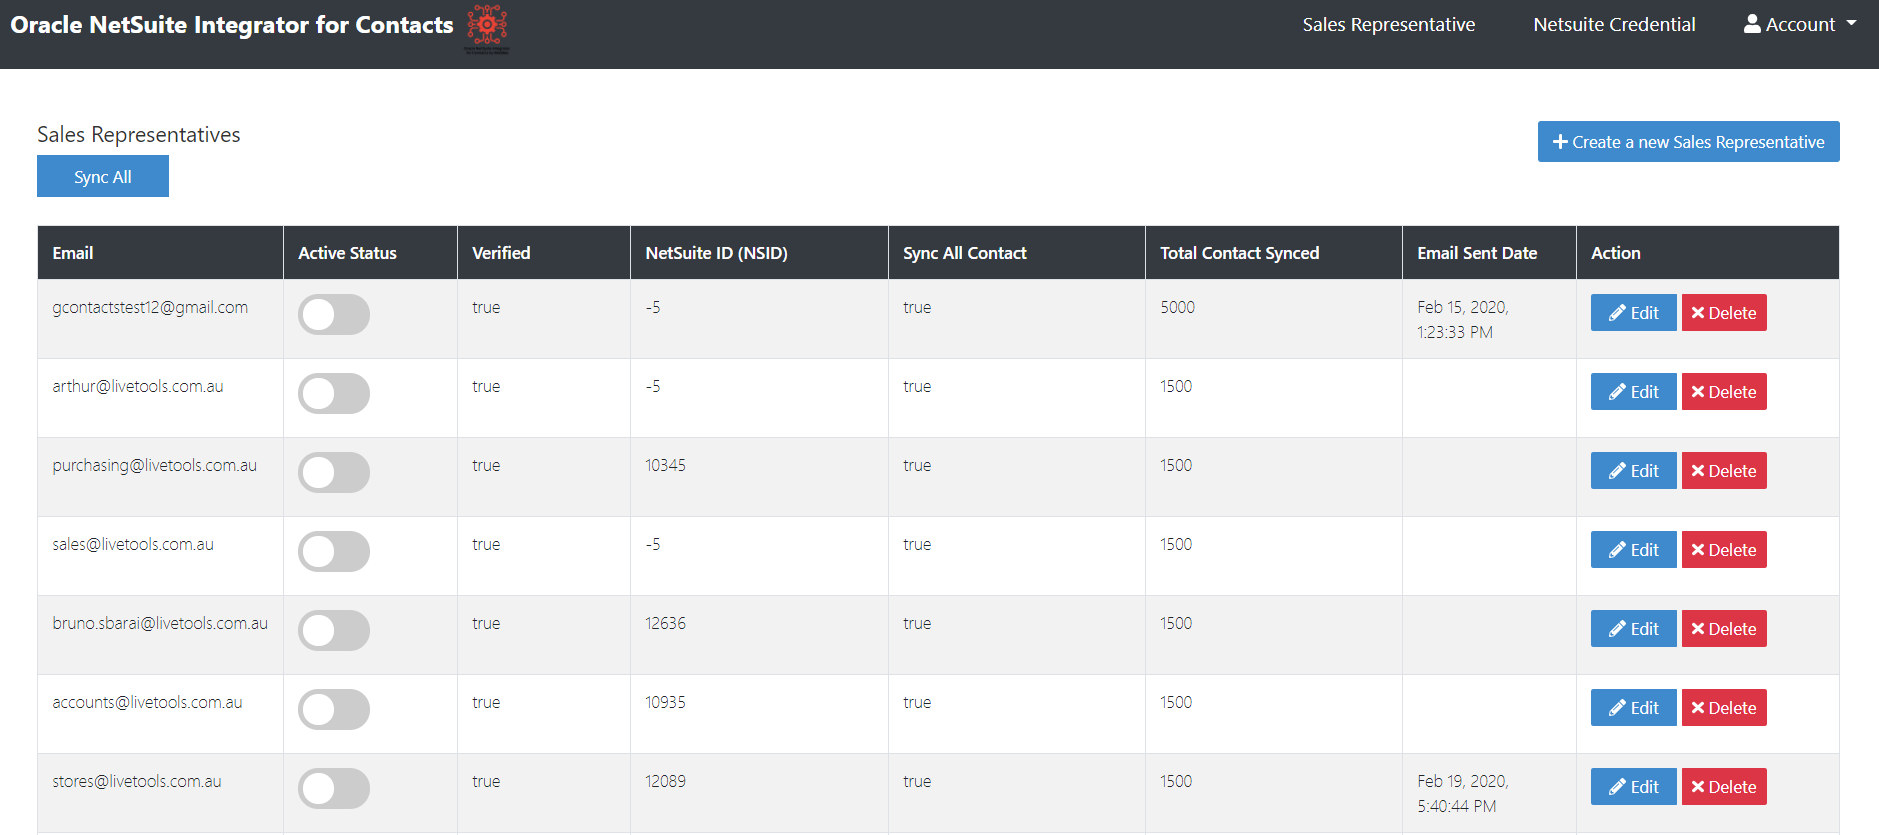Image resolution: width=1879 pixels, height=835 pixels.
Task: Edit purchasing@livetools.com.au entry
Action: 1633,471
